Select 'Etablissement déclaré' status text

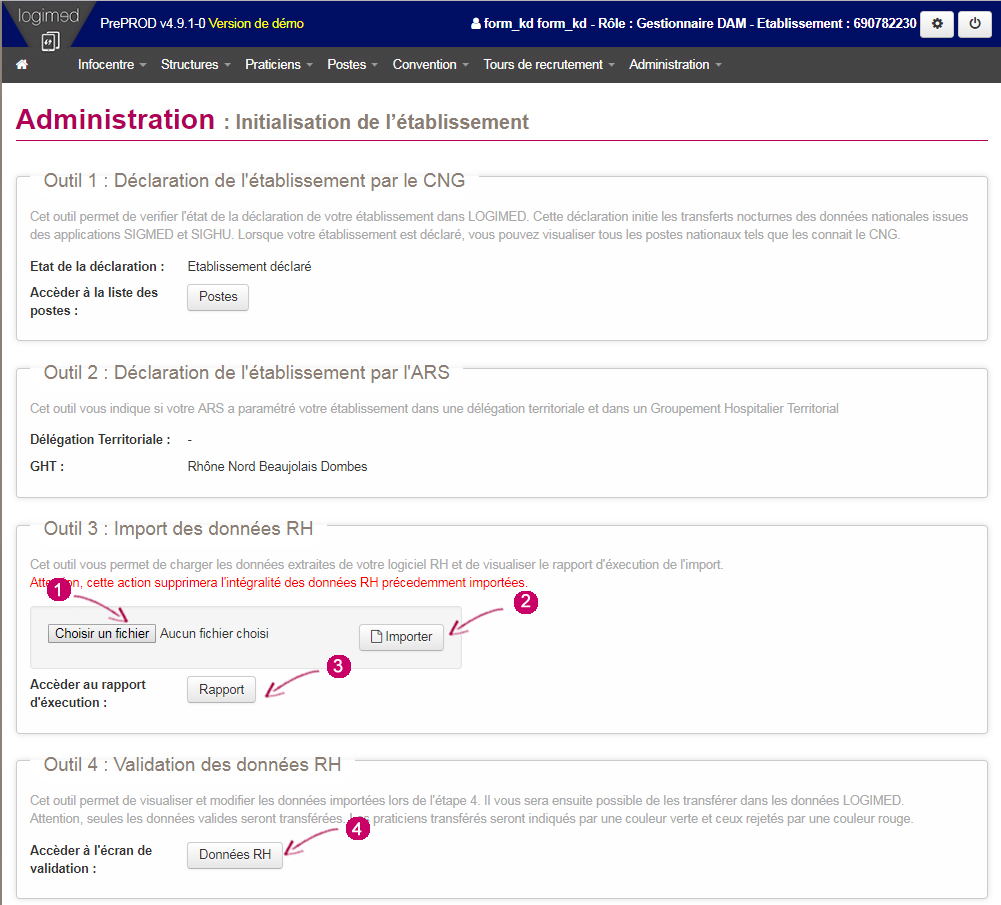tap(249, 266)
